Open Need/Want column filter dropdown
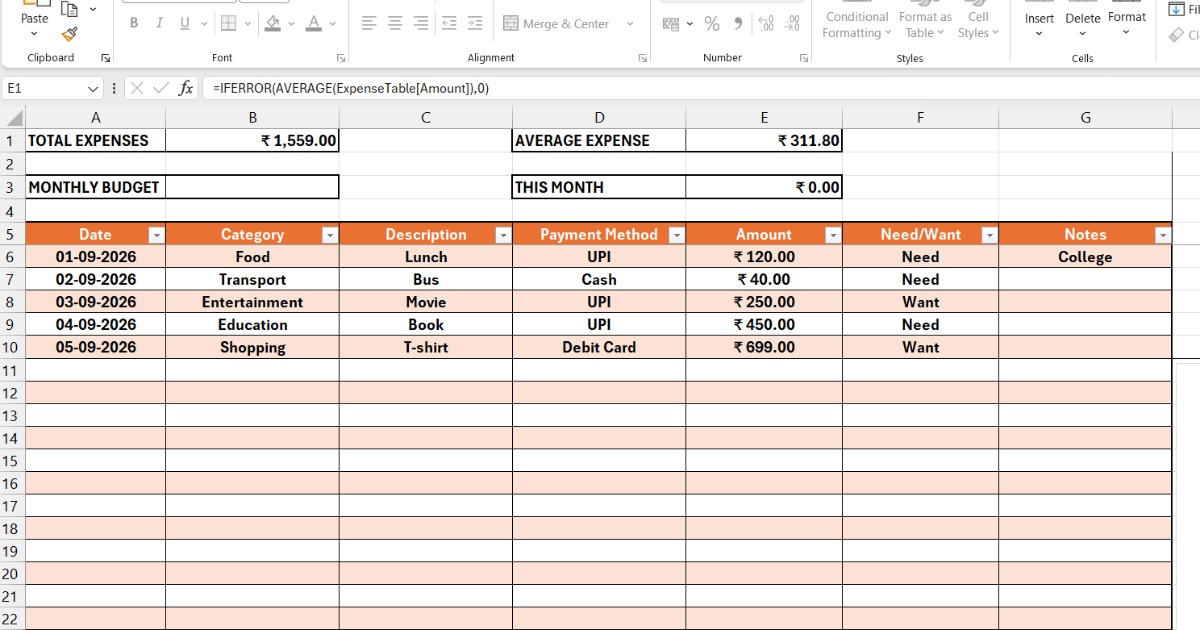The width and height of the screenshot is (1200, 630). coord(989,235)
